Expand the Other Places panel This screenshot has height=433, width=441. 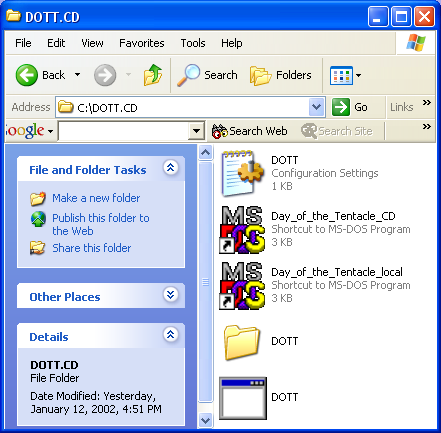171,294
